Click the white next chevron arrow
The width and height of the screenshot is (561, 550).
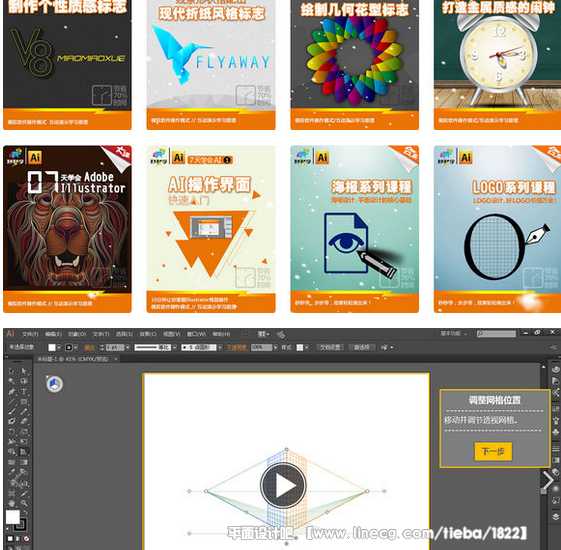point(548,480)
